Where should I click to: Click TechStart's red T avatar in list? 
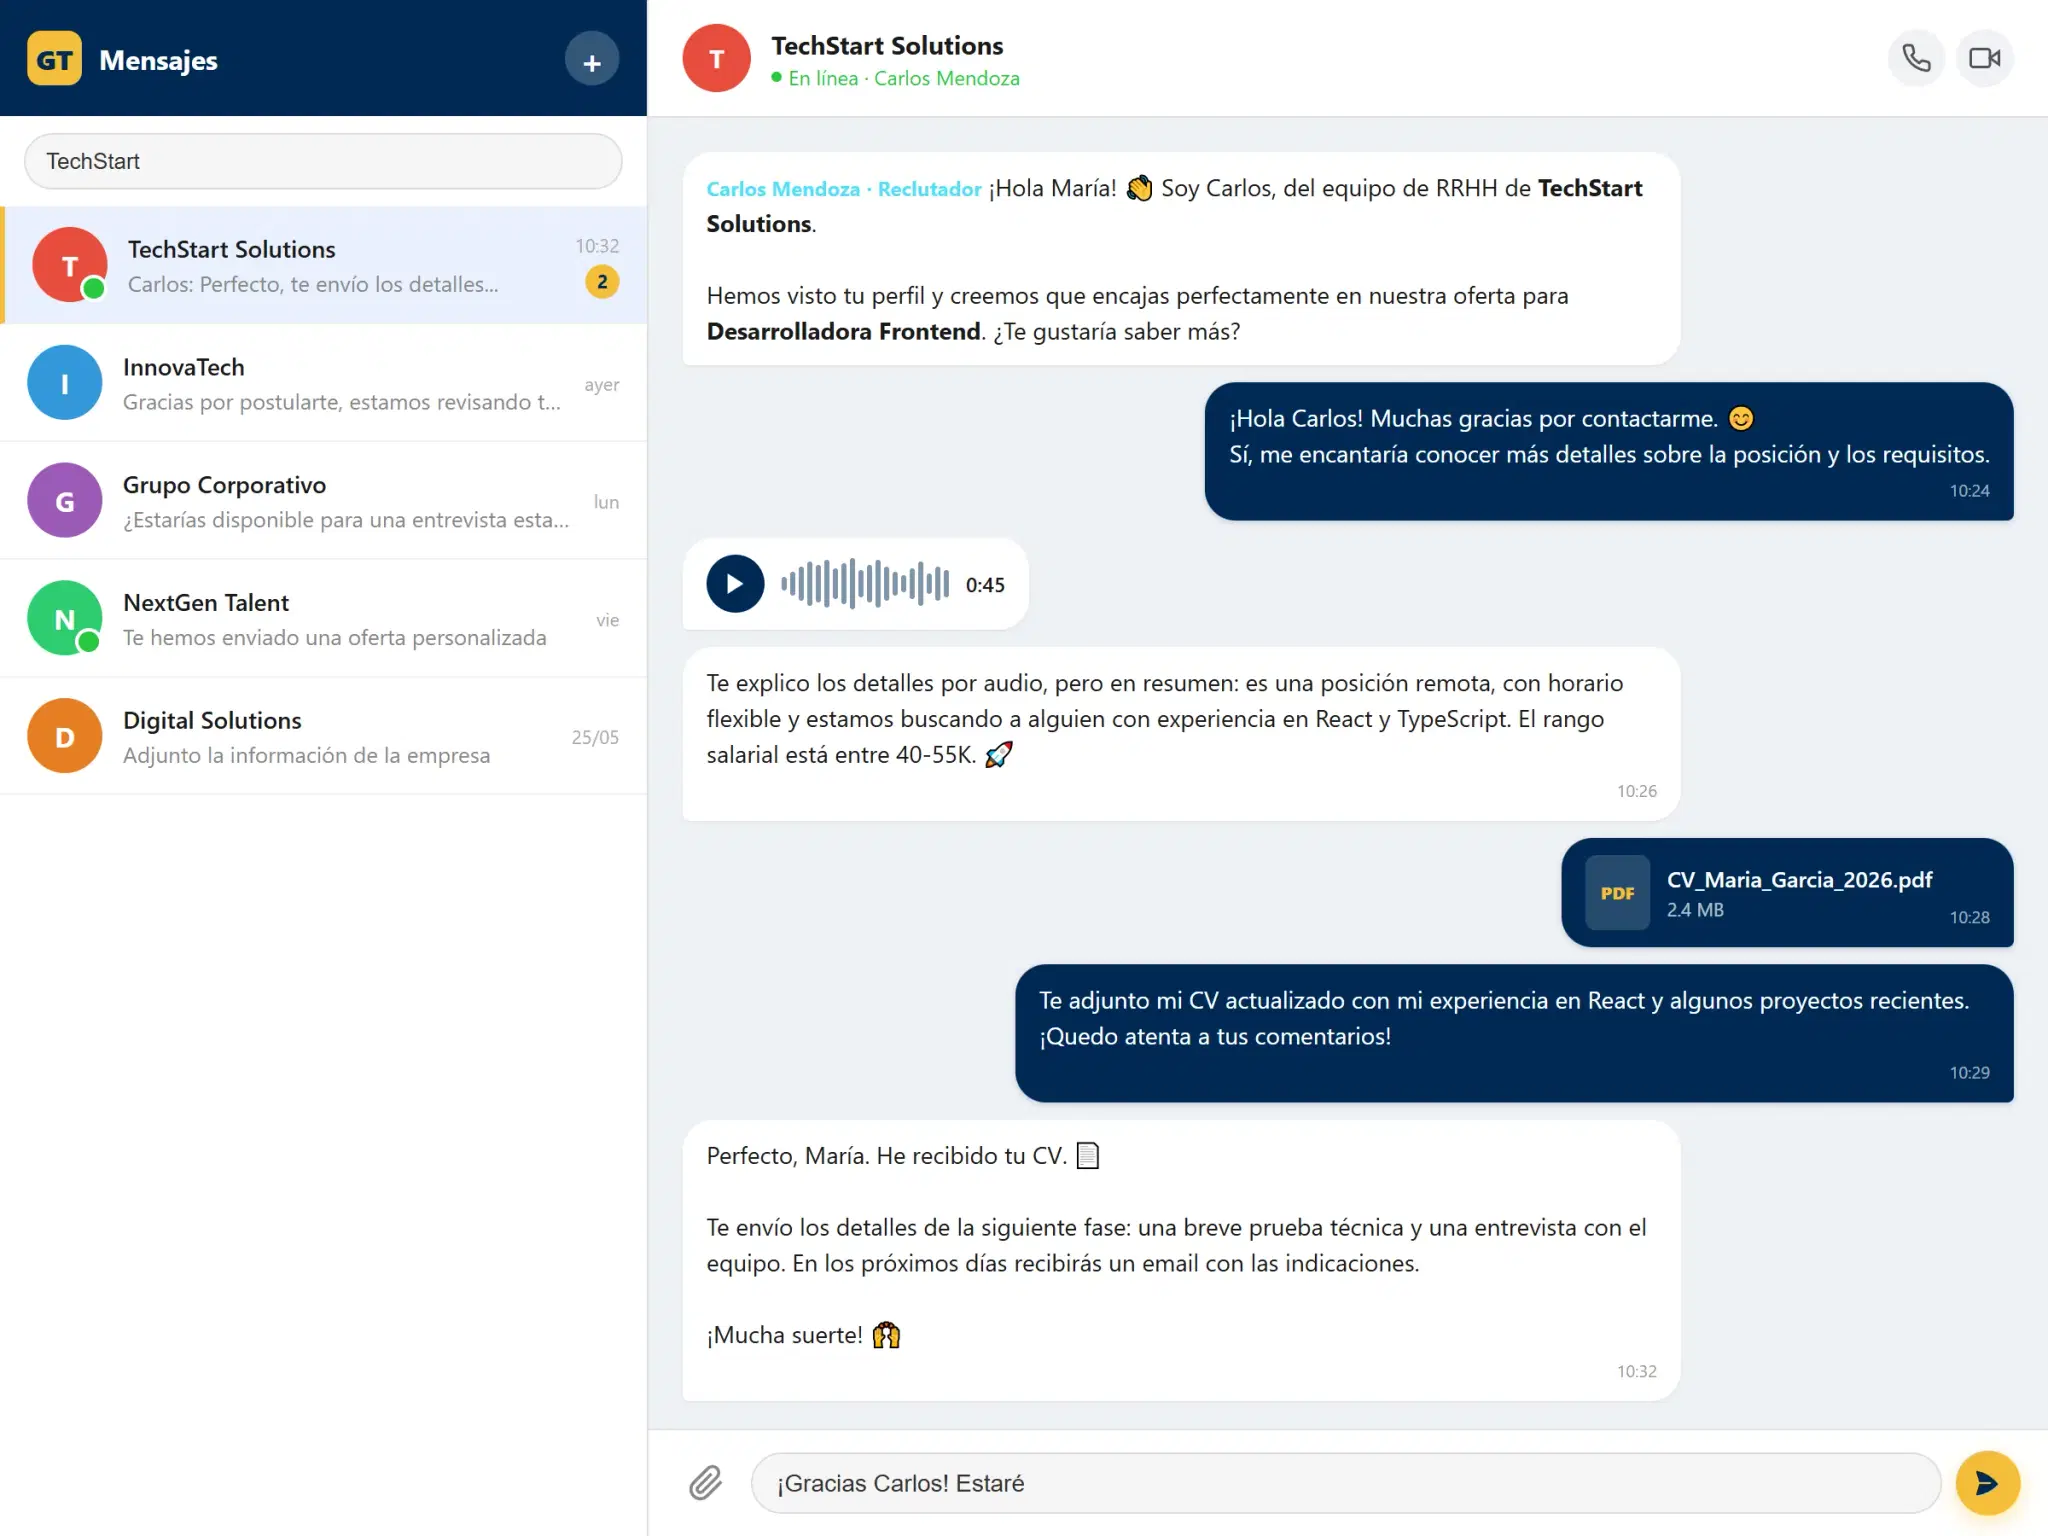(x=69, y=265)
